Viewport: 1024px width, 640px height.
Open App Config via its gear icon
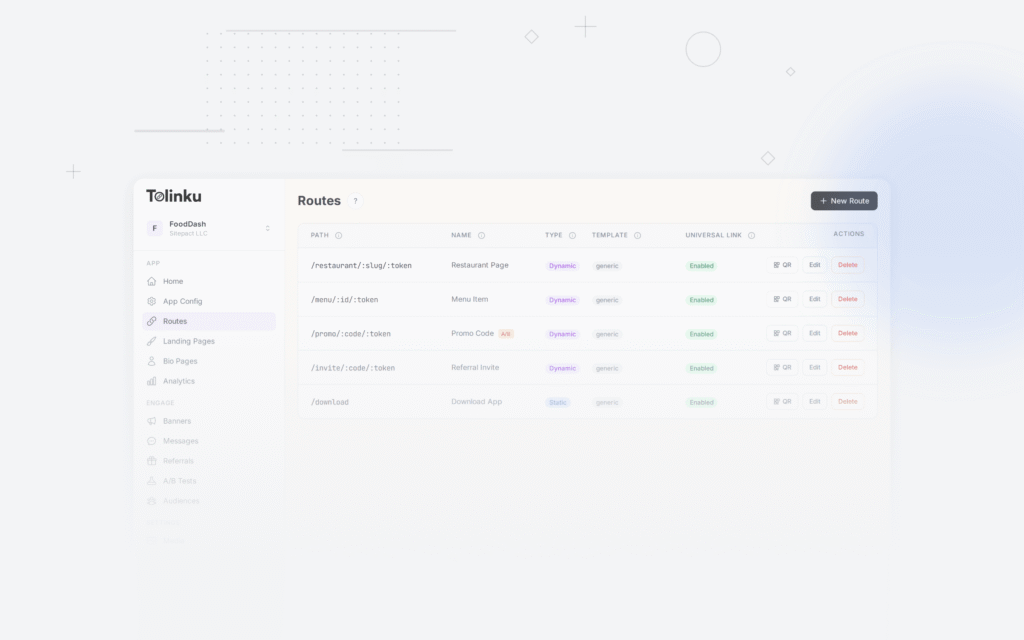point(152,301)
